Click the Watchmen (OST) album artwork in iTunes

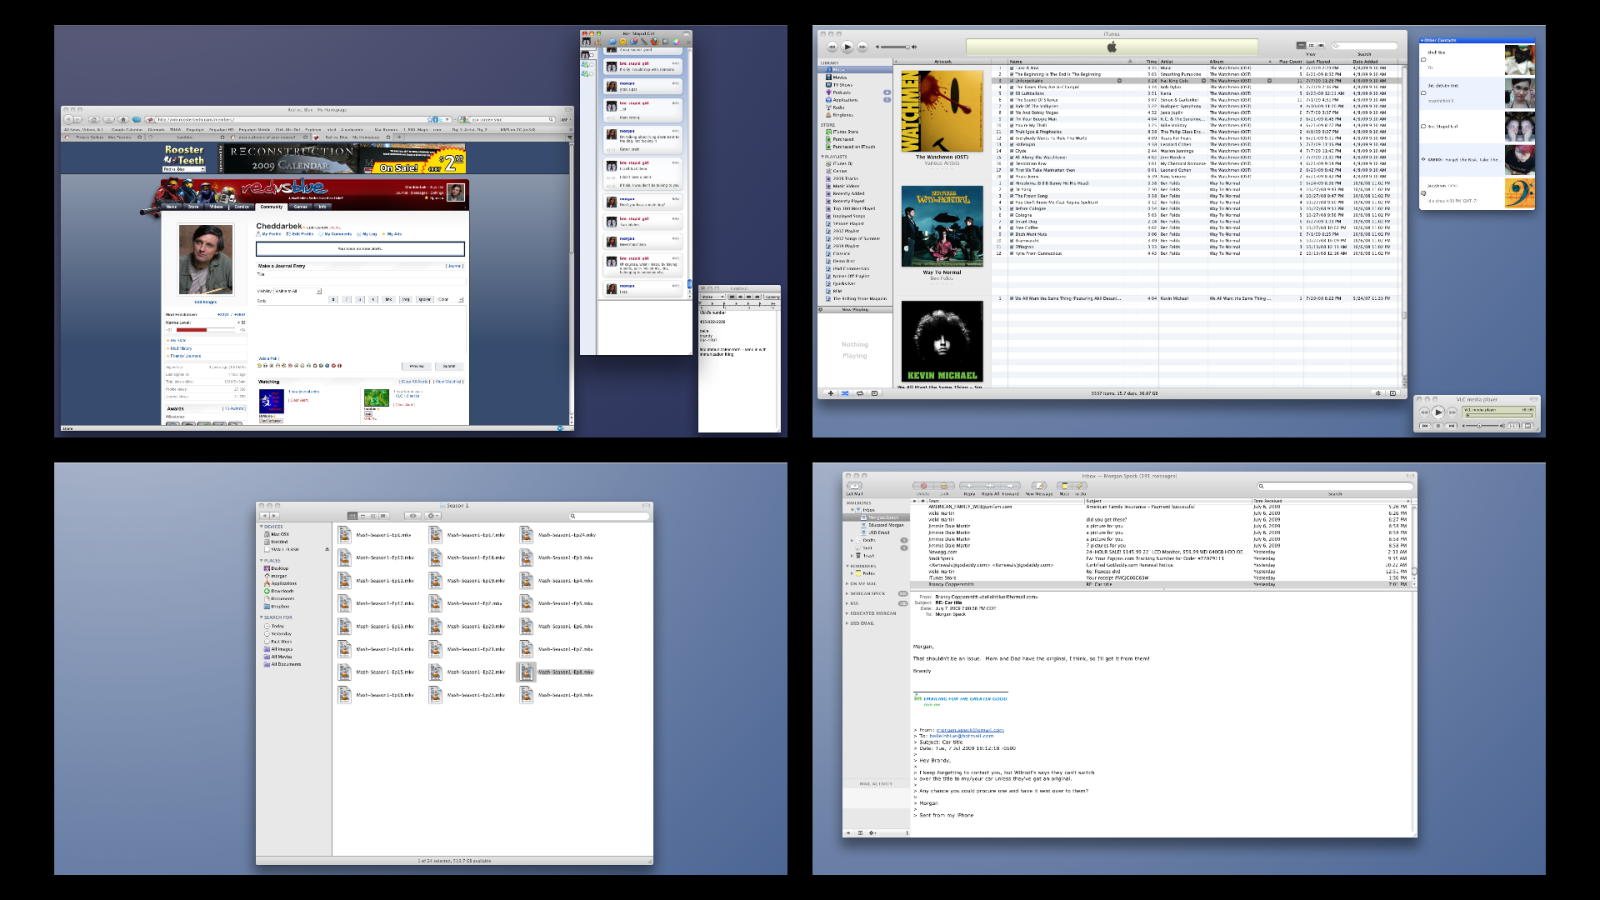coord(941,111)
